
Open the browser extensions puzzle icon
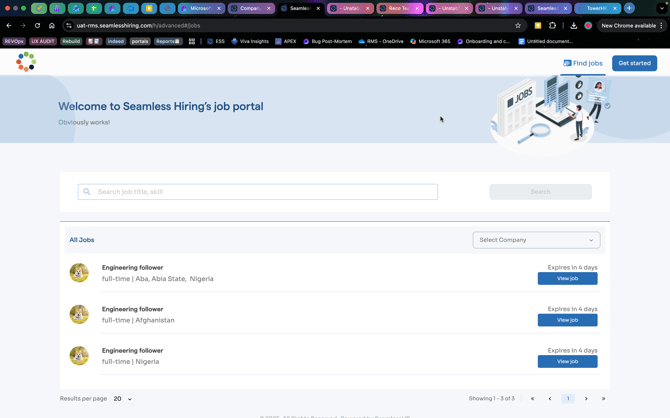pos(552,25)
